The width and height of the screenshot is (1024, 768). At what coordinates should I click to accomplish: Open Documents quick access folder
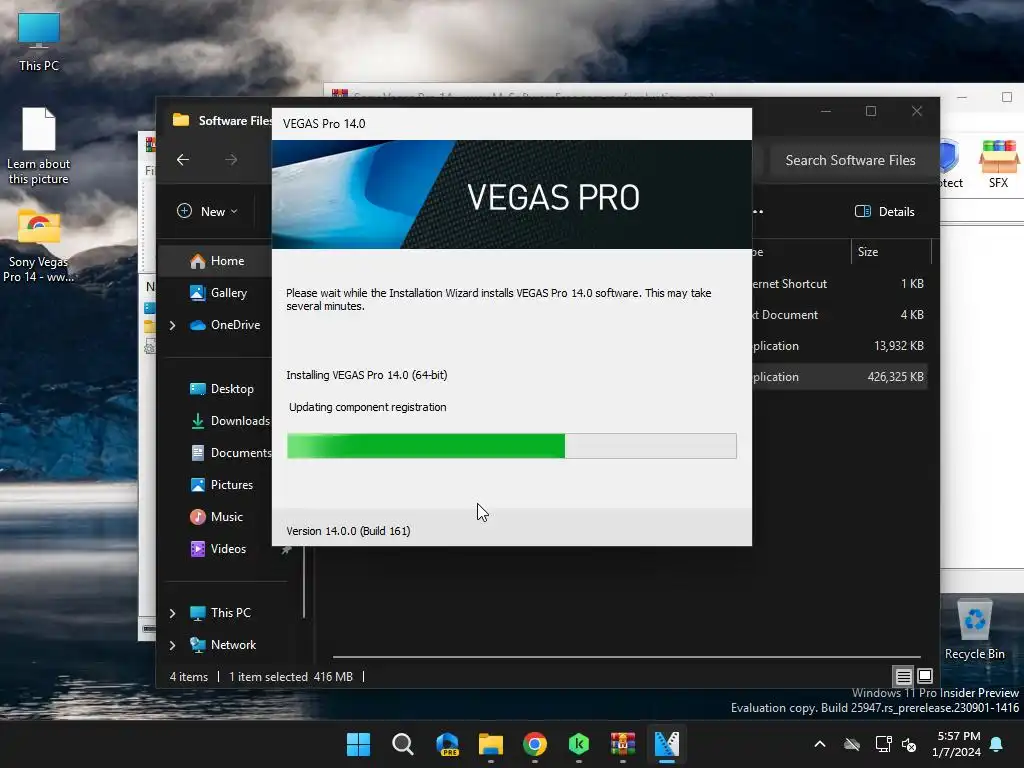coord(230,453)
